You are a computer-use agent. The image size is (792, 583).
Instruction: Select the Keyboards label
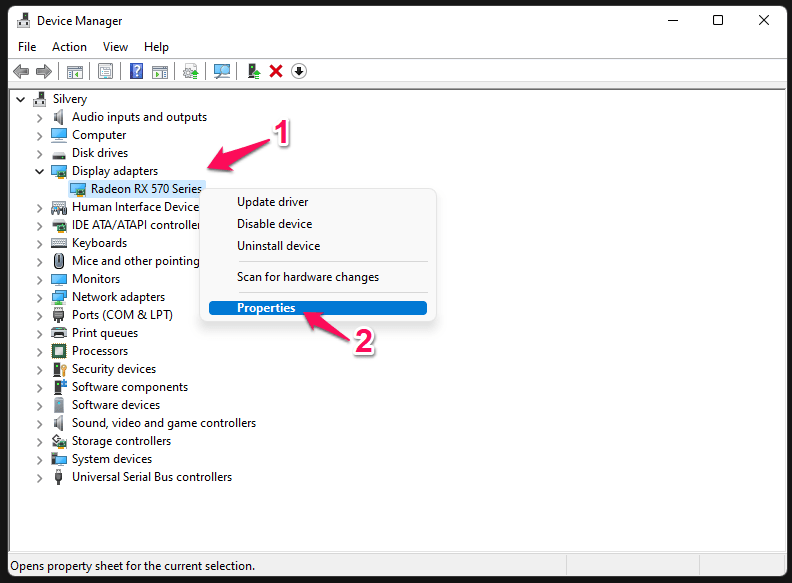[99, 243]
